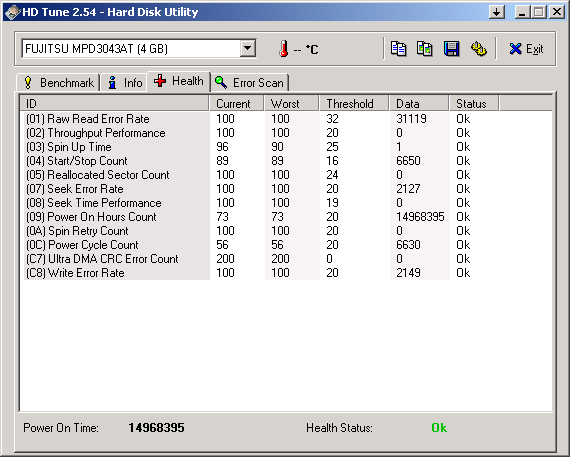Click the Threshold column header
The height and width of the screenshot is (457, 570).
click(x=354, y=104)
